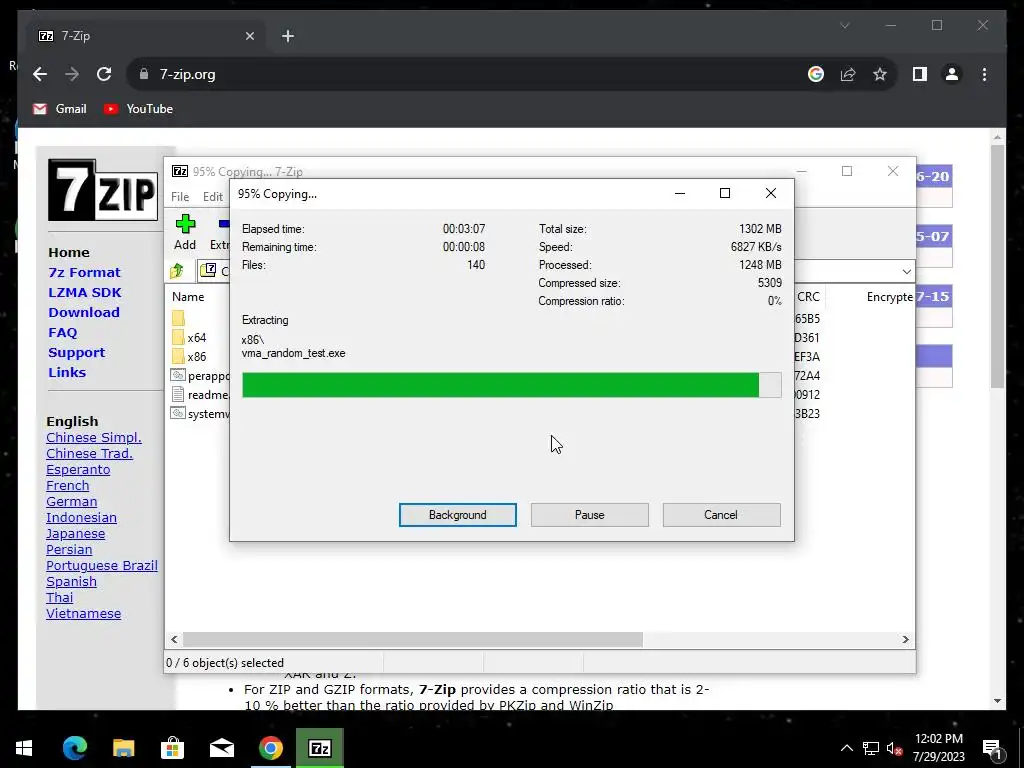Switch site language to Chinese Simpl.
1024x768 pixels.
pyautogui.click(x=93, y=438)
